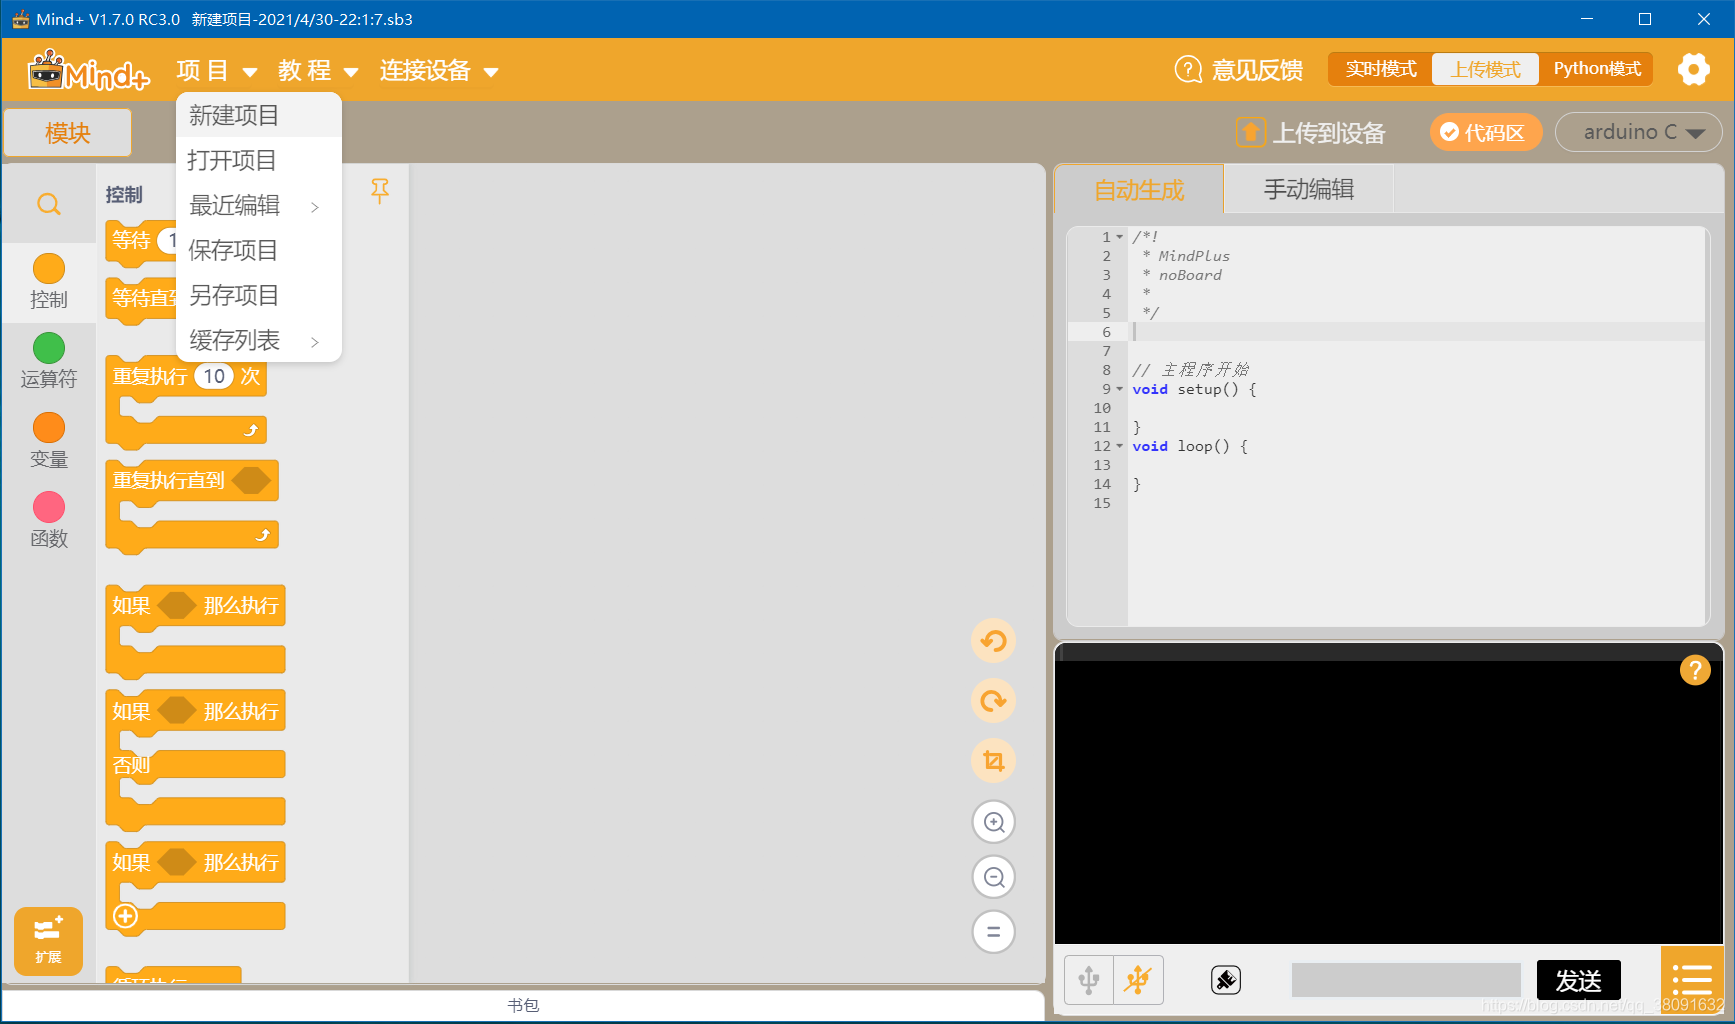Zoom in on the workspace
1735x1024 pixels.
(994, 822)
